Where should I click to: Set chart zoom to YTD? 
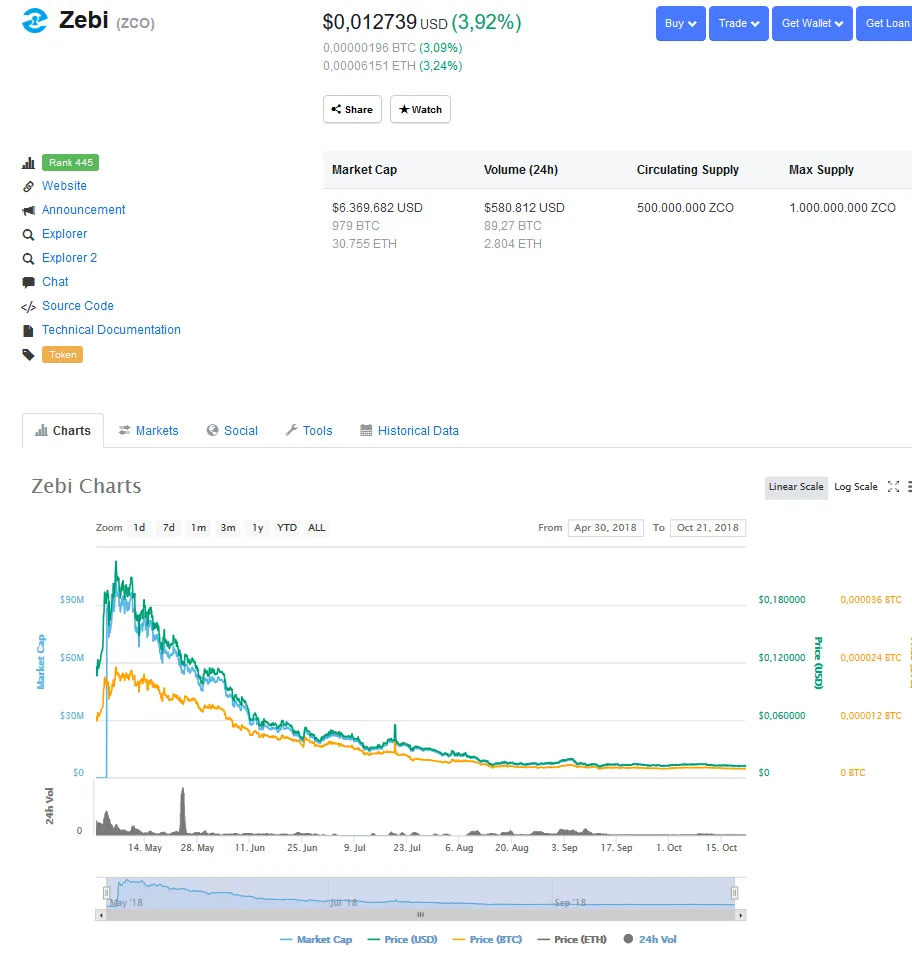pyautogui.click(x=287, y=528)
